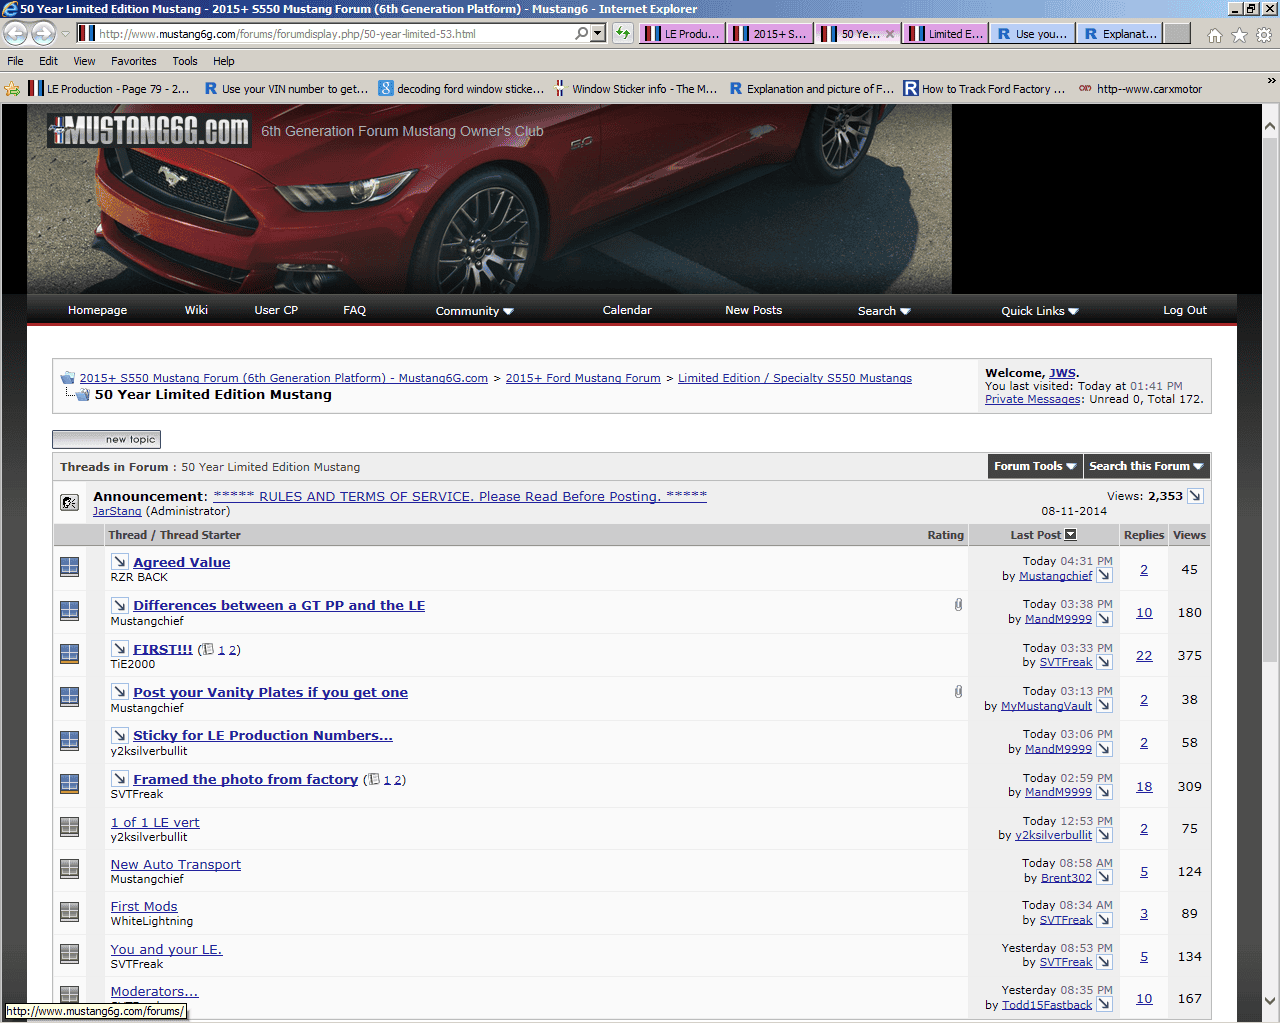Open the Forum Tools dropdown
This screenshot has width=1280, height=1024.
(x=1034, y=466)
